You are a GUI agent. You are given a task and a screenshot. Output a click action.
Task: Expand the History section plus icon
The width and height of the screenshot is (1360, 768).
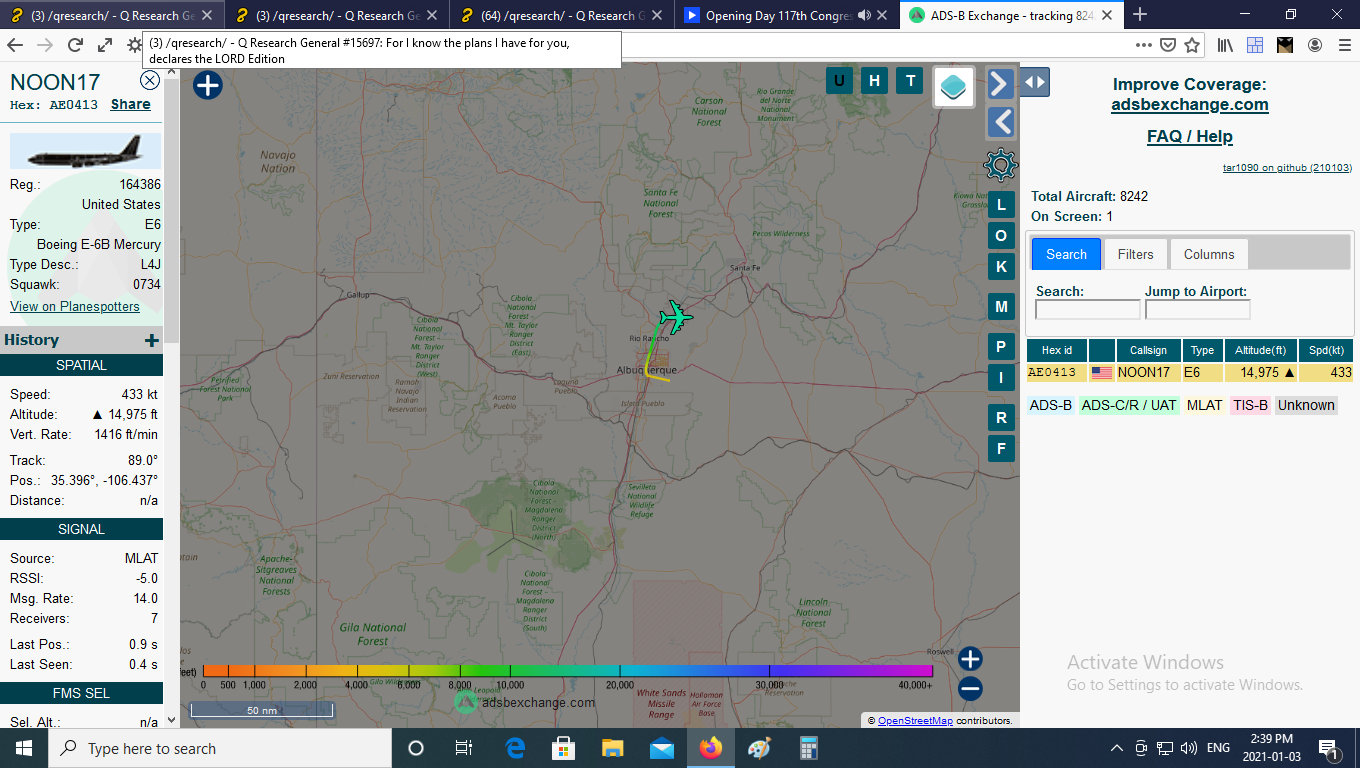pos(152,340)
